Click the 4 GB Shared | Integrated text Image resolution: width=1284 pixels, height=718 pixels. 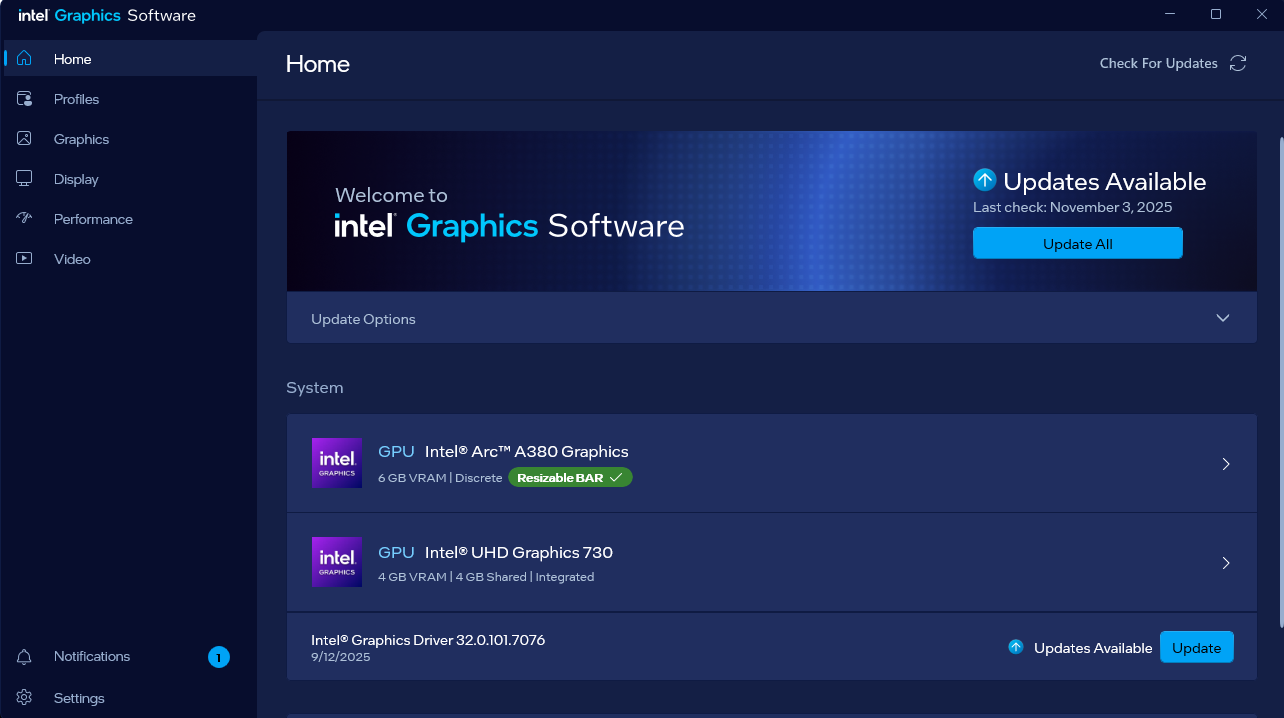525,577
